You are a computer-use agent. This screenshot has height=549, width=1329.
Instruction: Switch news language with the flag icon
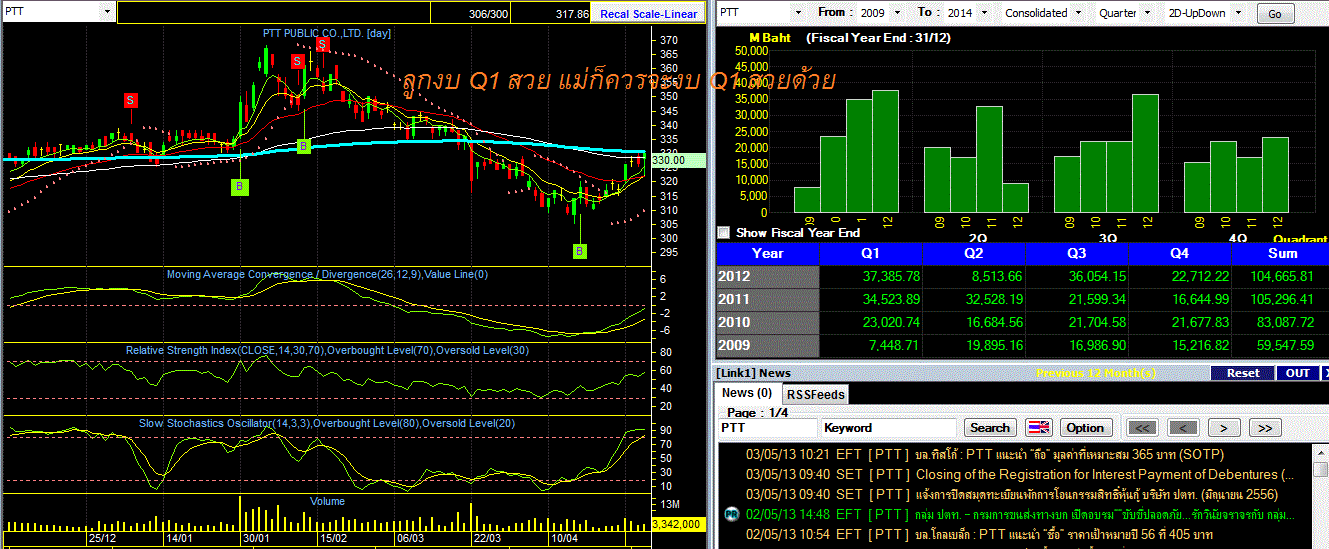coord(1039,427)
